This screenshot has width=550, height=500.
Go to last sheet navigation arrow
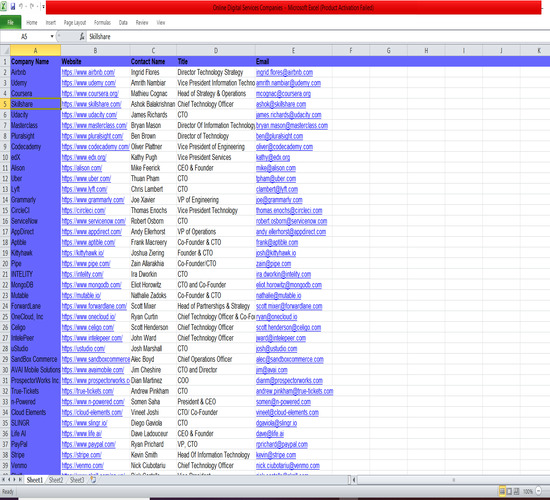point(20,479)
